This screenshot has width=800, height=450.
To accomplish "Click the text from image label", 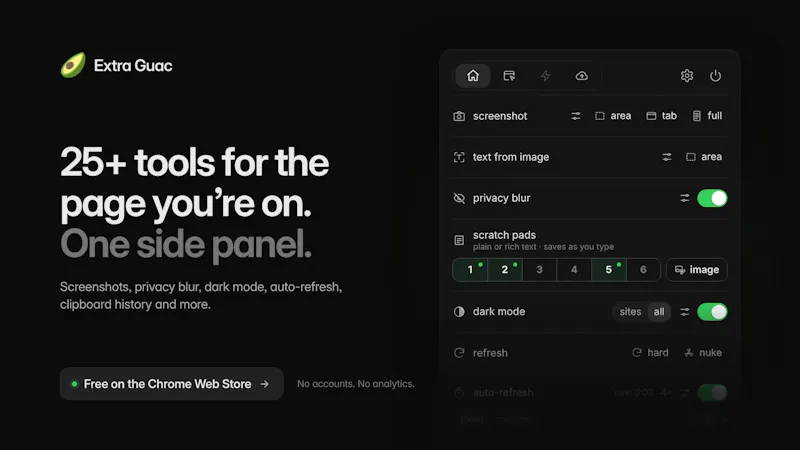I will coord(511,157).
